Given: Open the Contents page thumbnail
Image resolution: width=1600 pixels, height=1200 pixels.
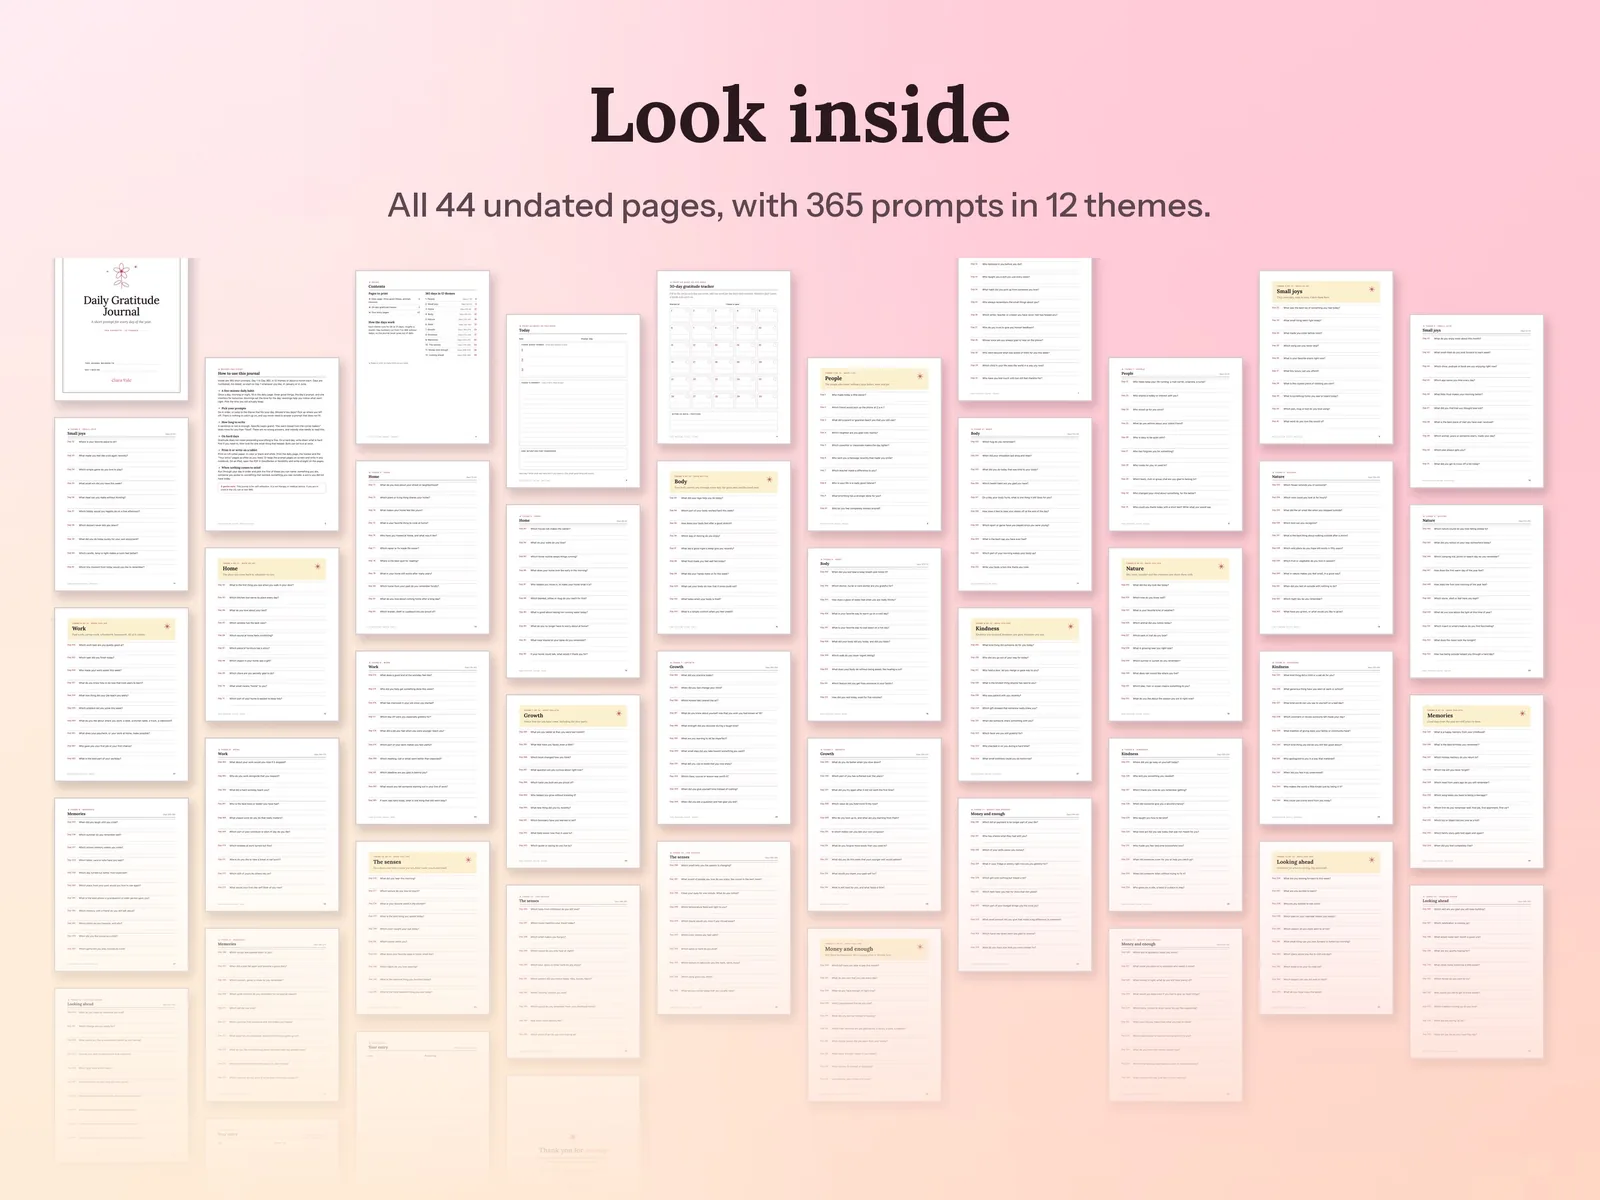Looking at the screenshot, I should (x=423, y=357).
